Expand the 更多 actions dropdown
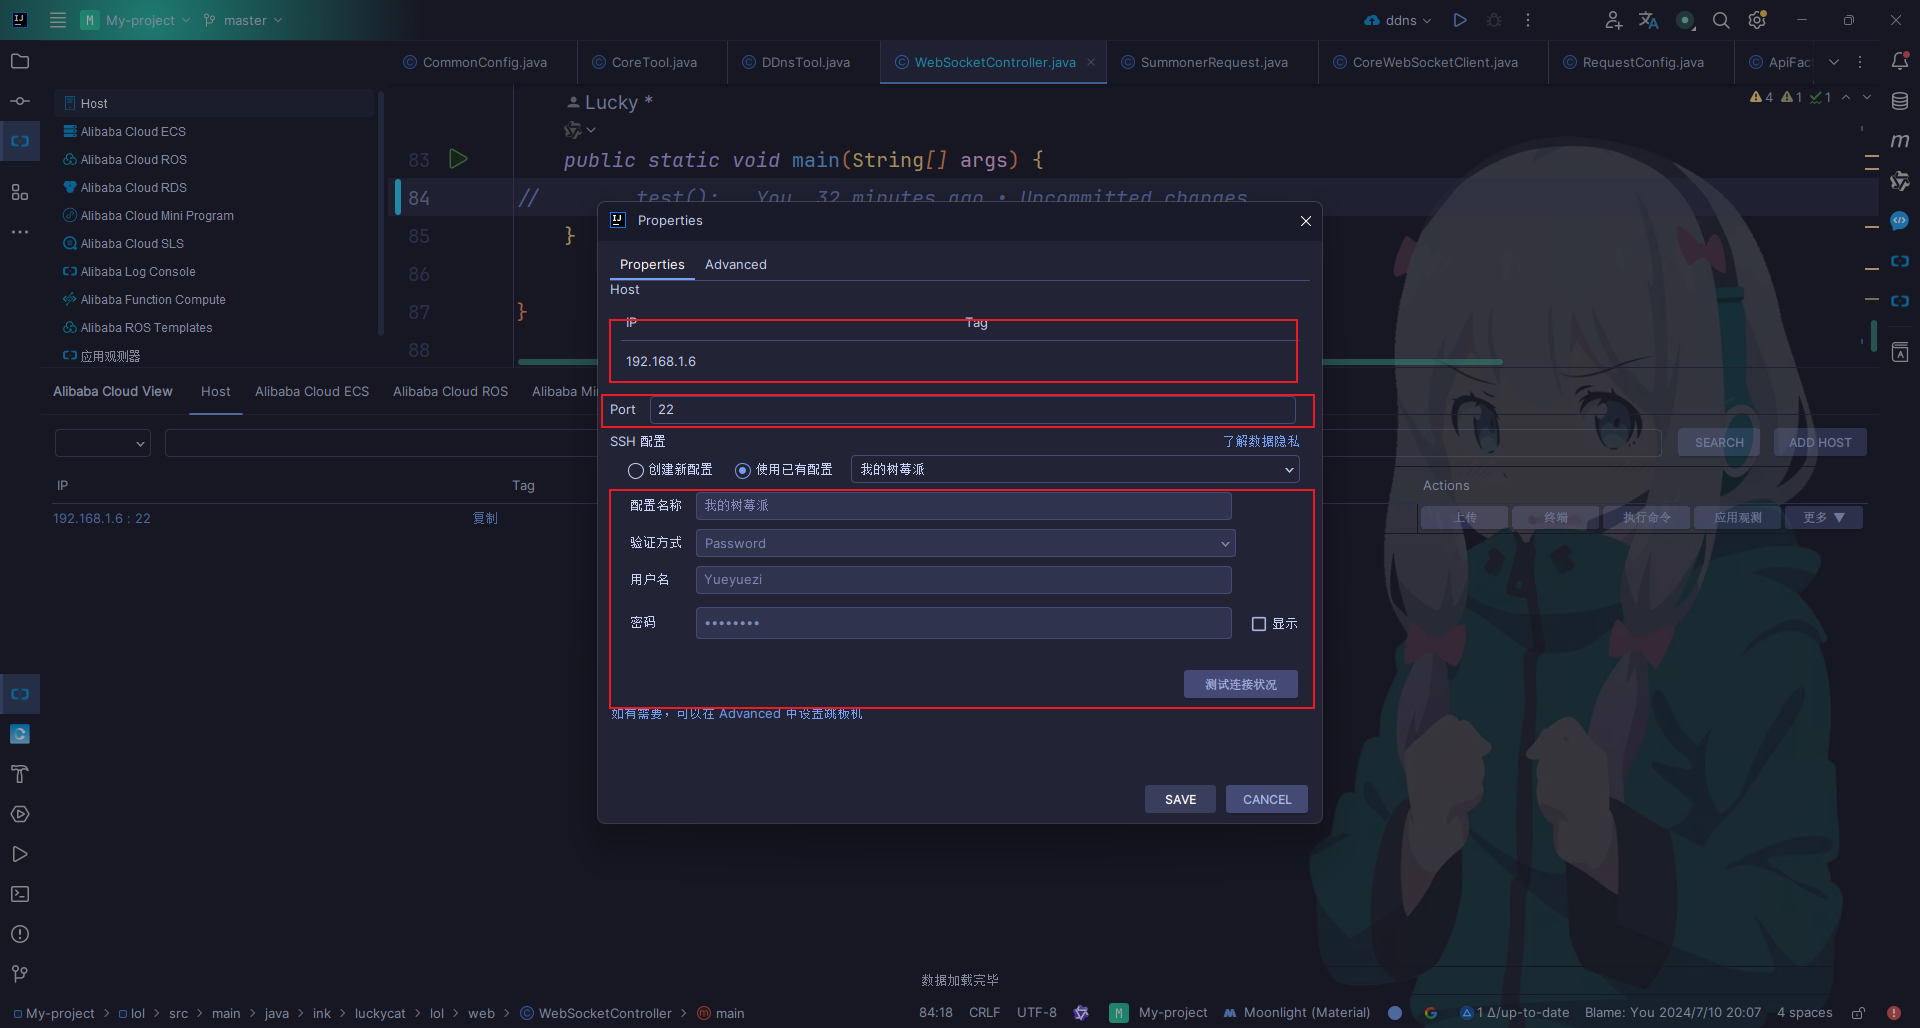 click(x=1826, y=517)
